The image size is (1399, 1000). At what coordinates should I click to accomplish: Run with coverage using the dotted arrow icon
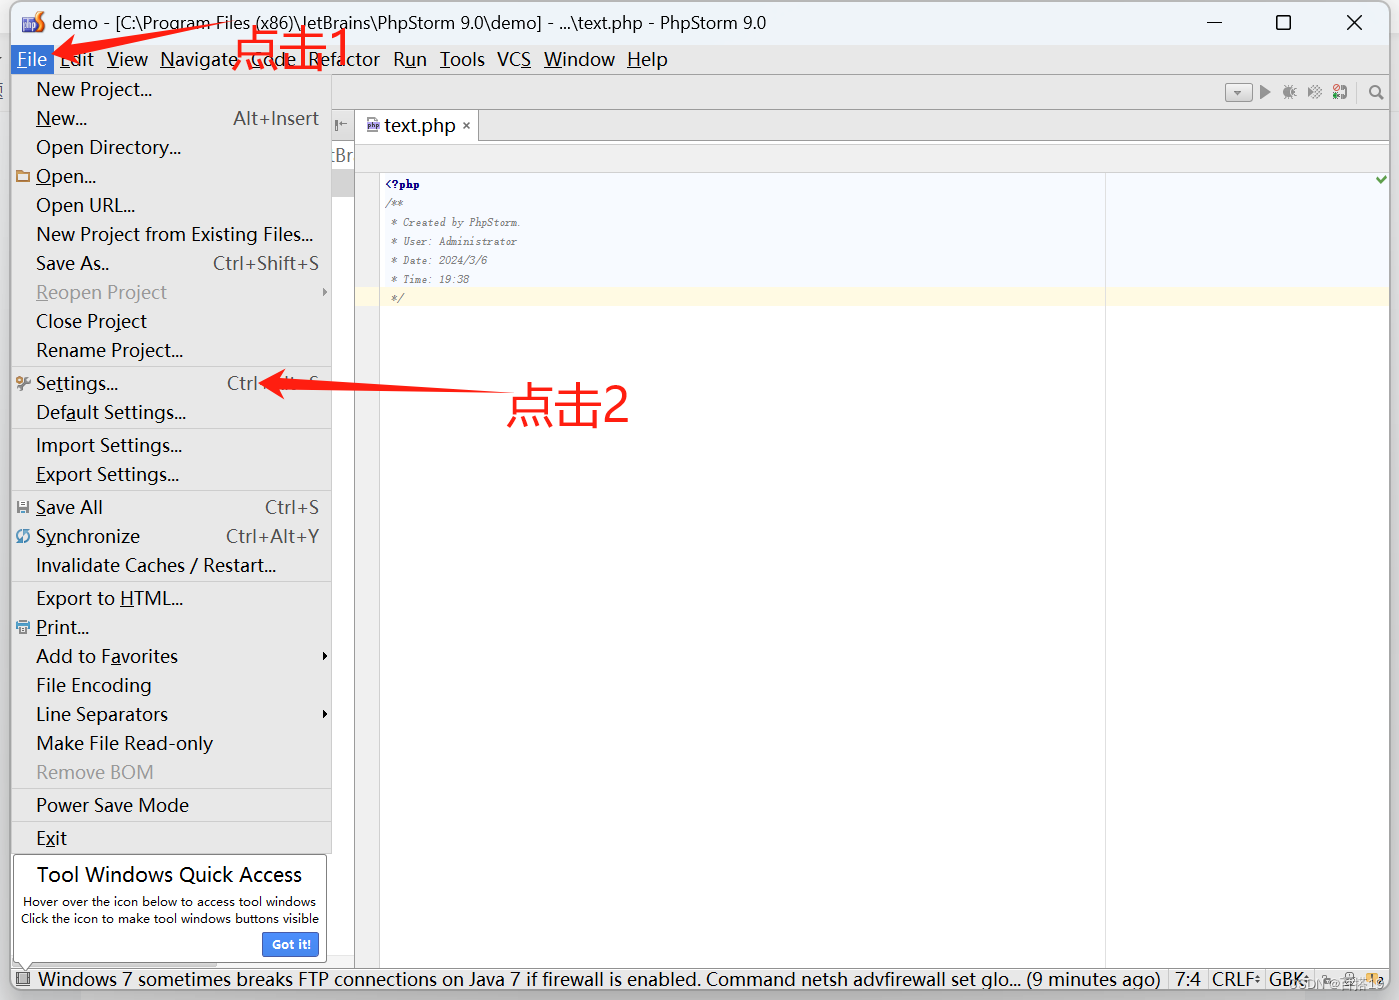click(x=1314, y=92)
